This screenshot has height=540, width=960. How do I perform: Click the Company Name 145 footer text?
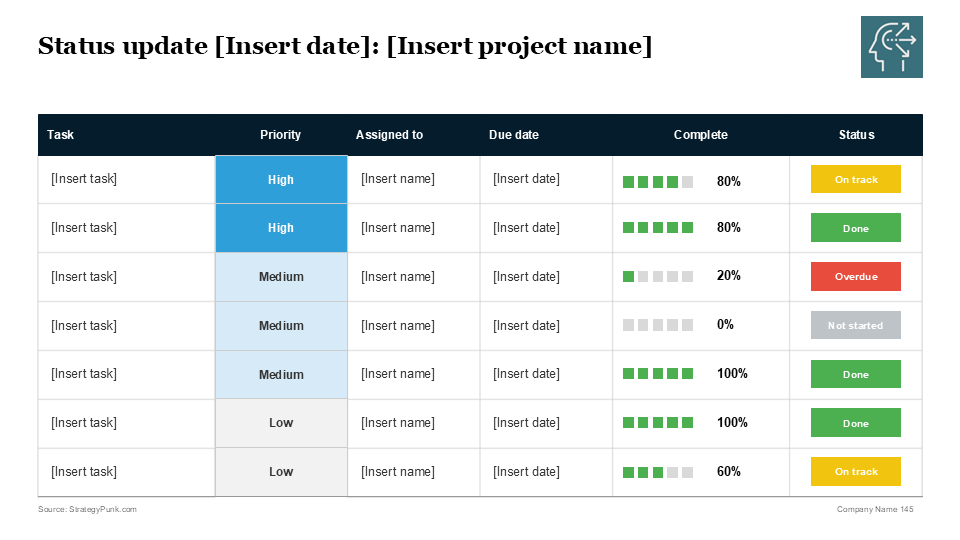[875, 509]
